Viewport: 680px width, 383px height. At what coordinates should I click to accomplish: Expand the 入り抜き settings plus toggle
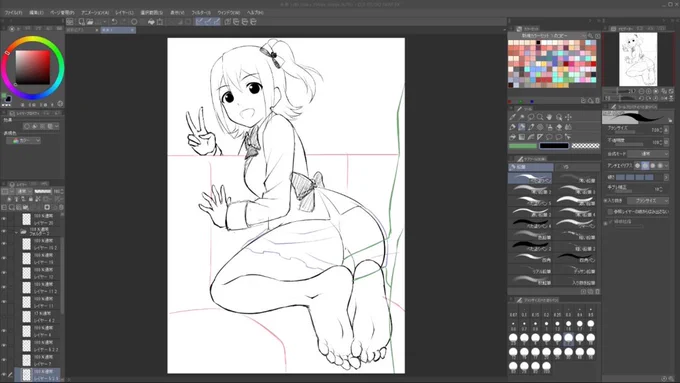pyautogui.click(x=605, y=201)
